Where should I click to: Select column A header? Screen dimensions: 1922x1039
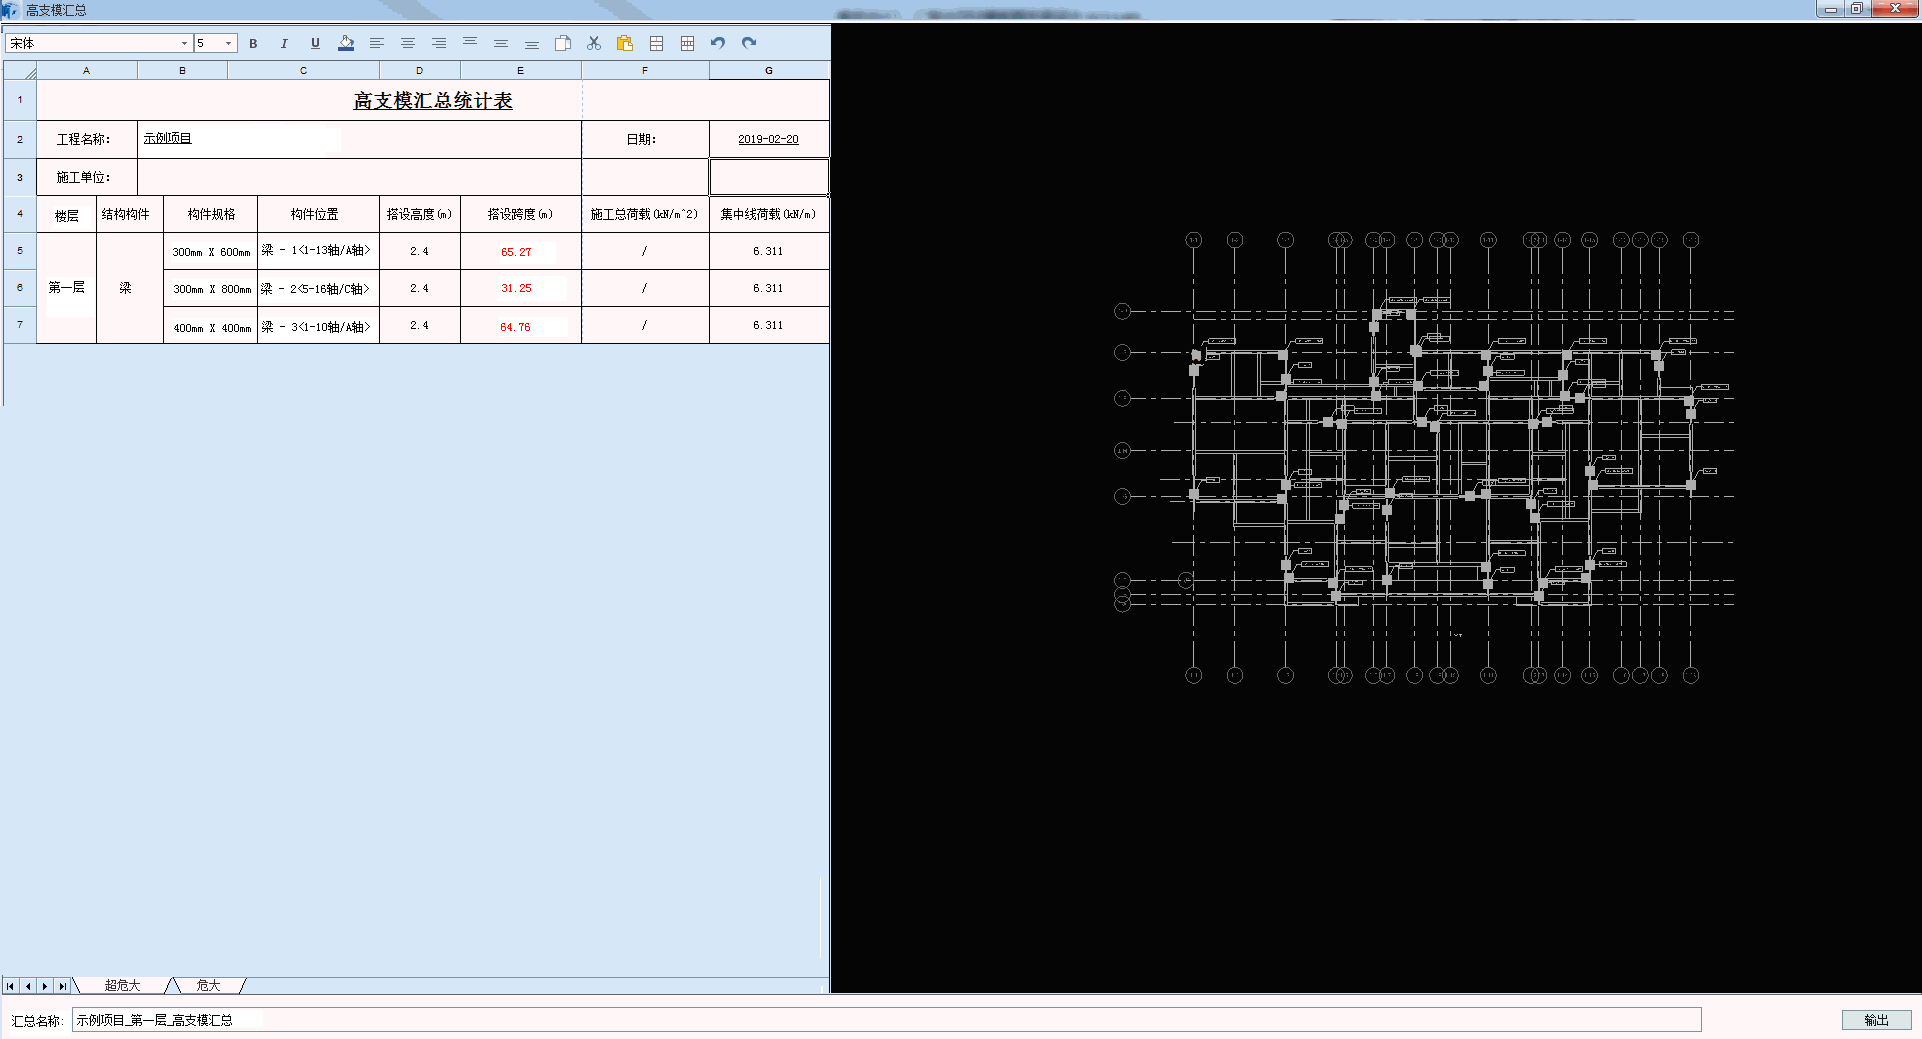coord(87,71)
